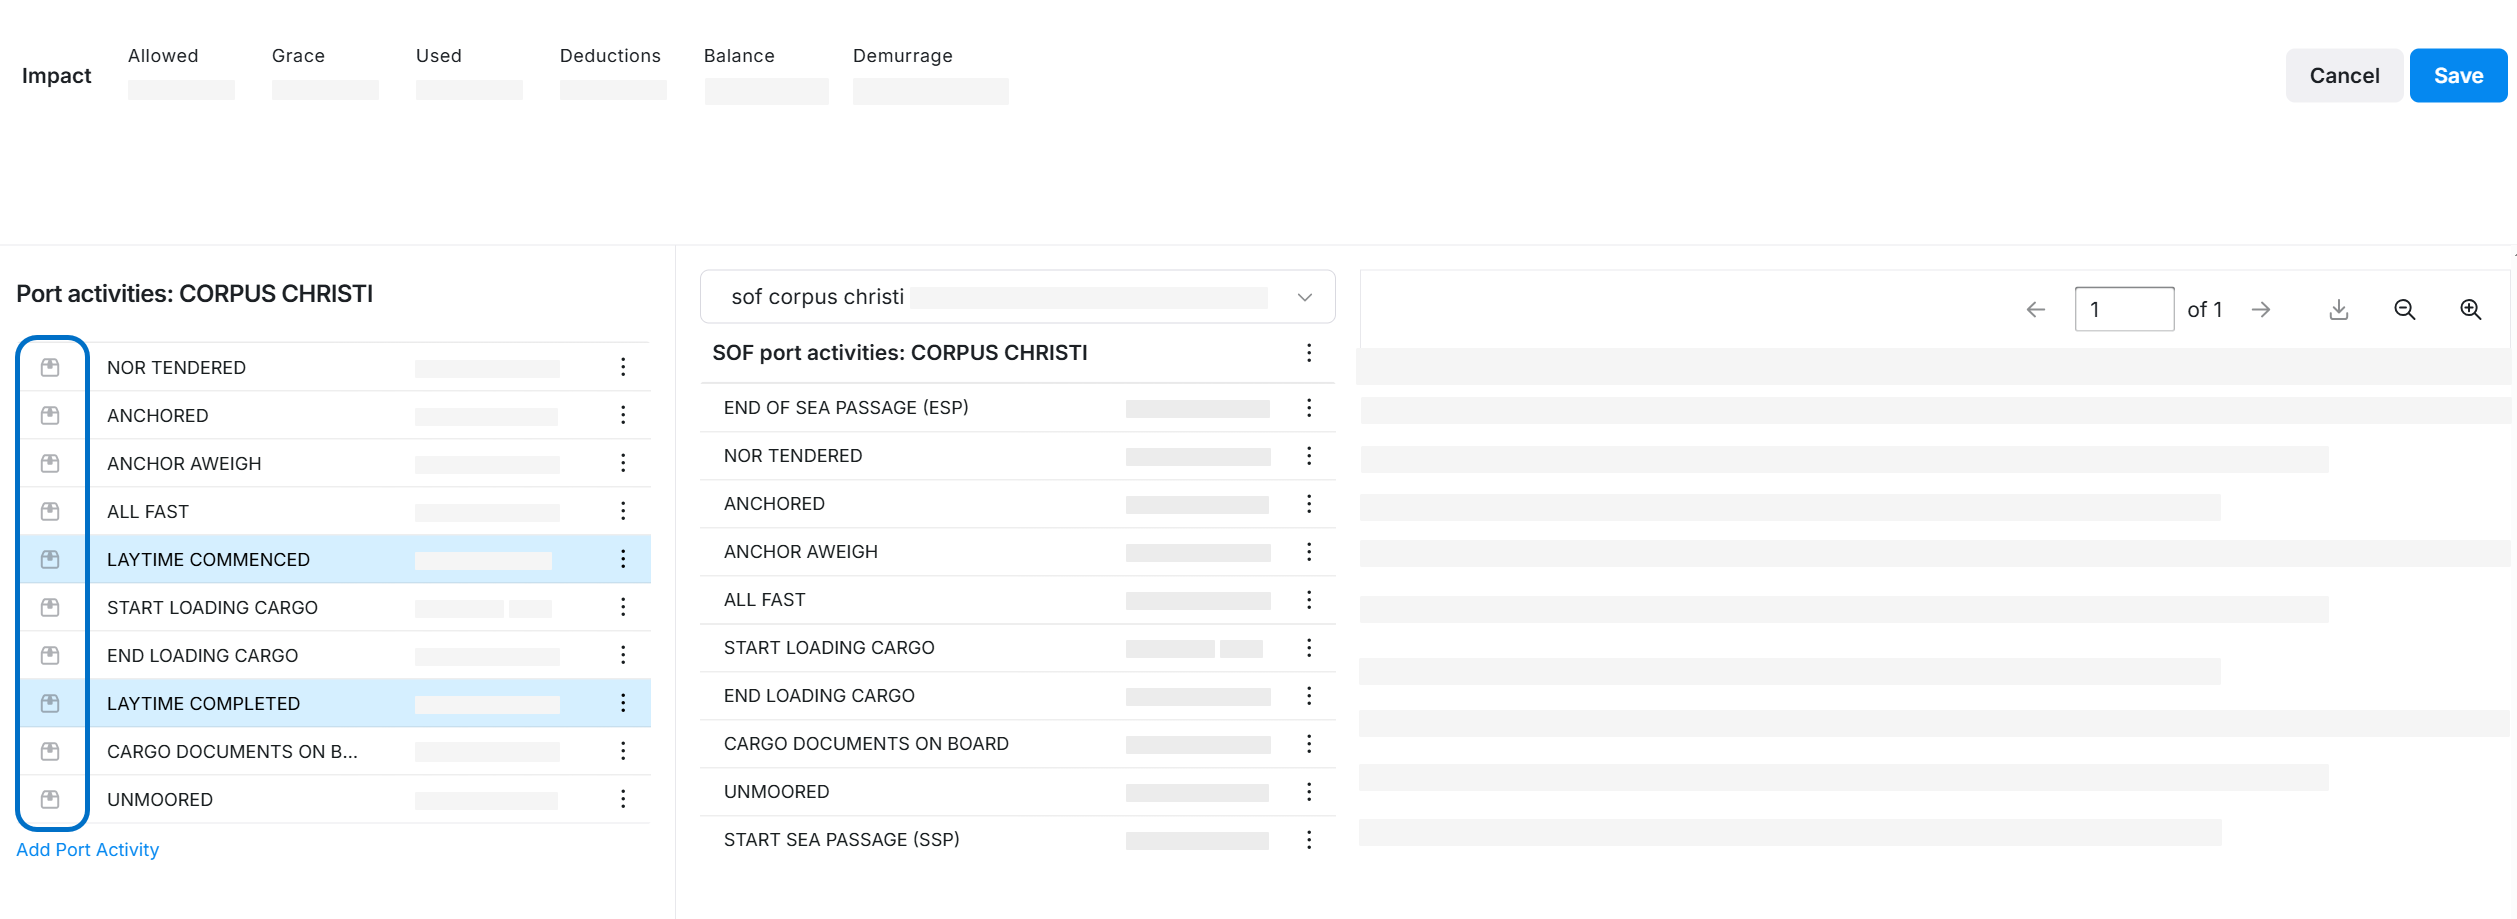Viewport: 2517px width, 919px height.
Task: Click the icon beside UNMOORED port activity
Action: tap(50, 800)
